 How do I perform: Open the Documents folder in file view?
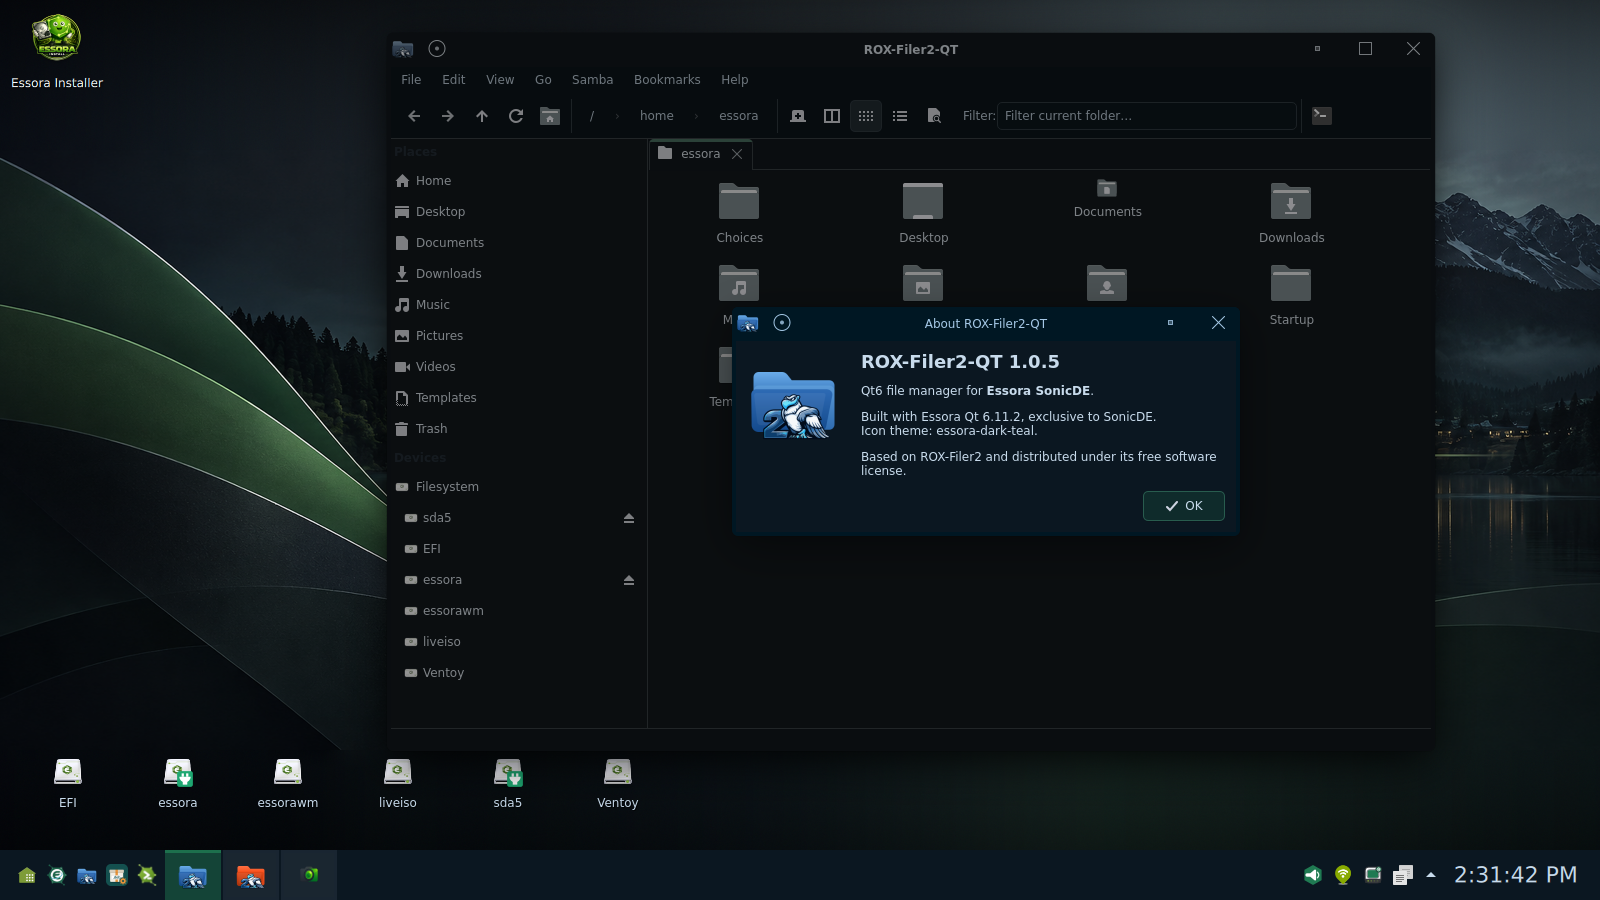pos(1107,198)
